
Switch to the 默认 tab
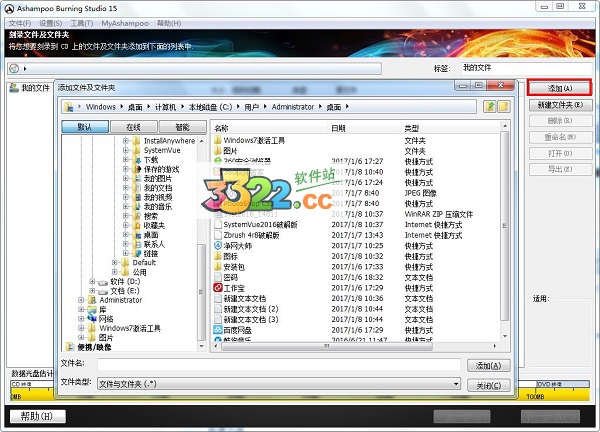coord(85,127)
